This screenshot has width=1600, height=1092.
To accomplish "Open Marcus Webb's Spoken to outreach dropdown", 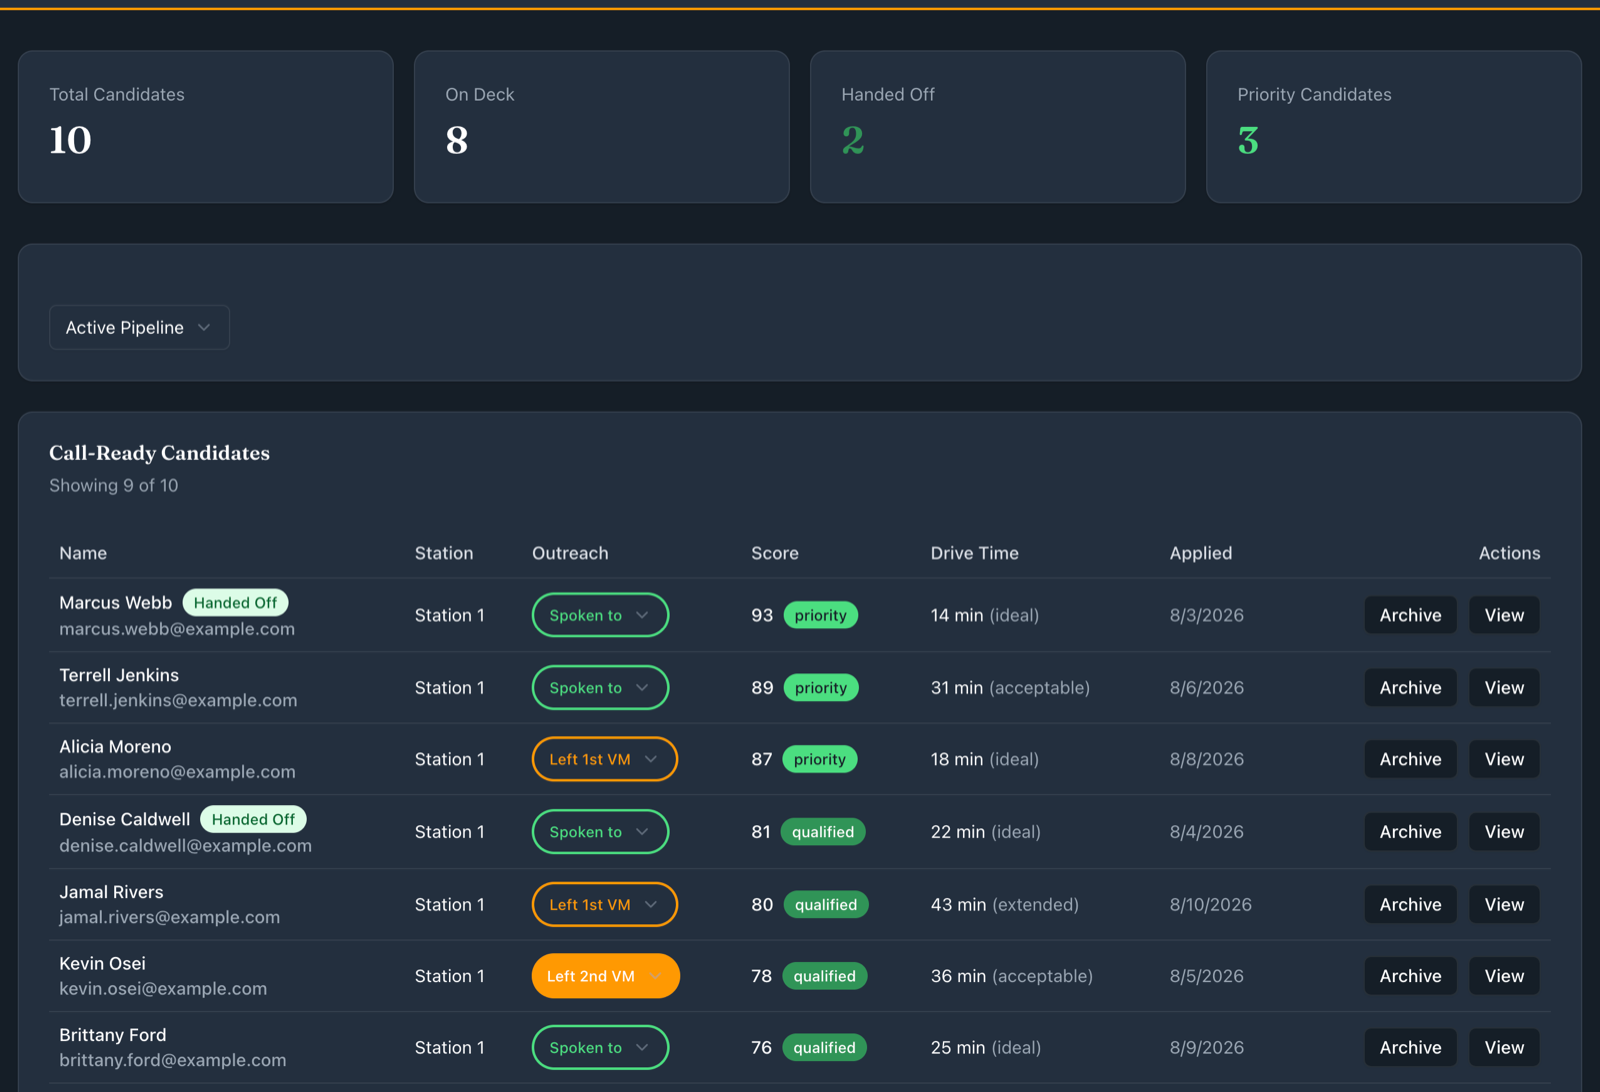I will [600, 615].
